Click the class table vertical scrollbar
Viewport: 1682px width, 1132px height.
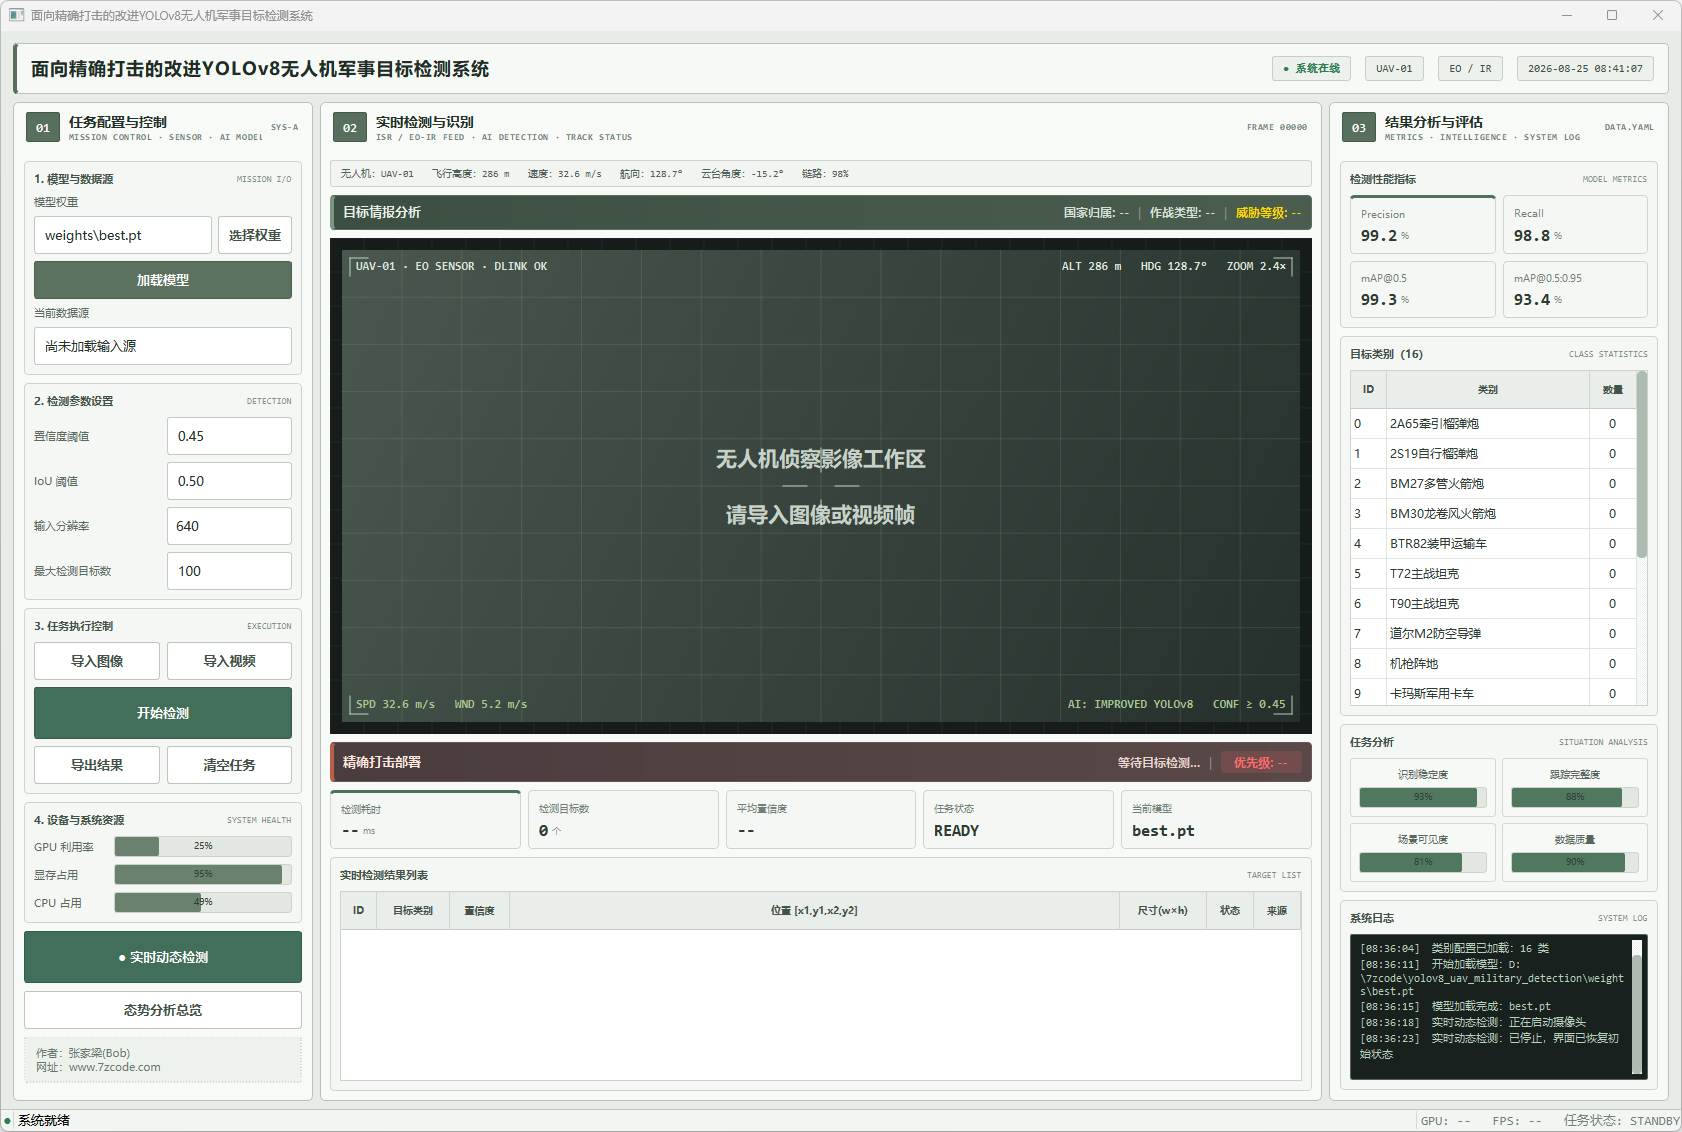1642,465
